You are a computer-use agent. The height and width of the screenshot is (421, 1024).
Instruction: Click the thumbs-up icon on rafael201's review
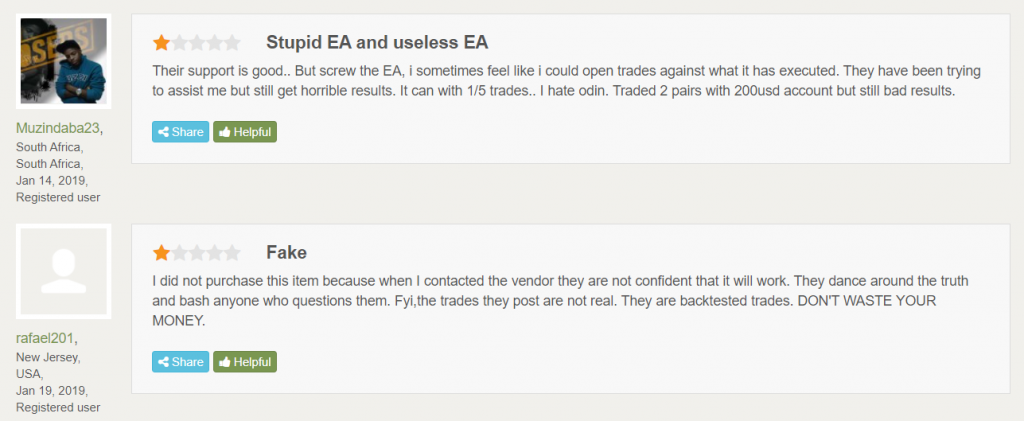pyautogui.click(x=225, y=361)
